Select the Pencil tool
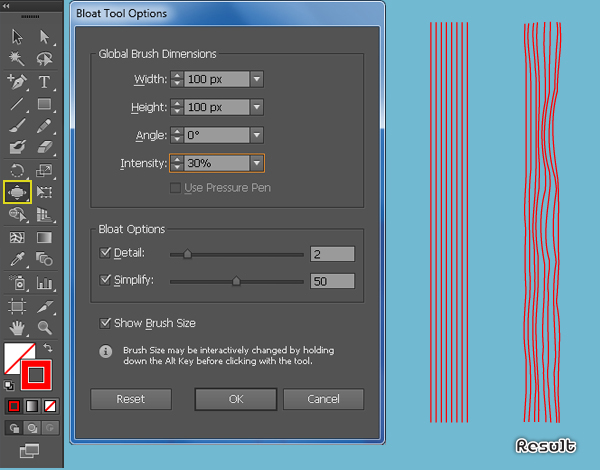 (x=44, y=126)
